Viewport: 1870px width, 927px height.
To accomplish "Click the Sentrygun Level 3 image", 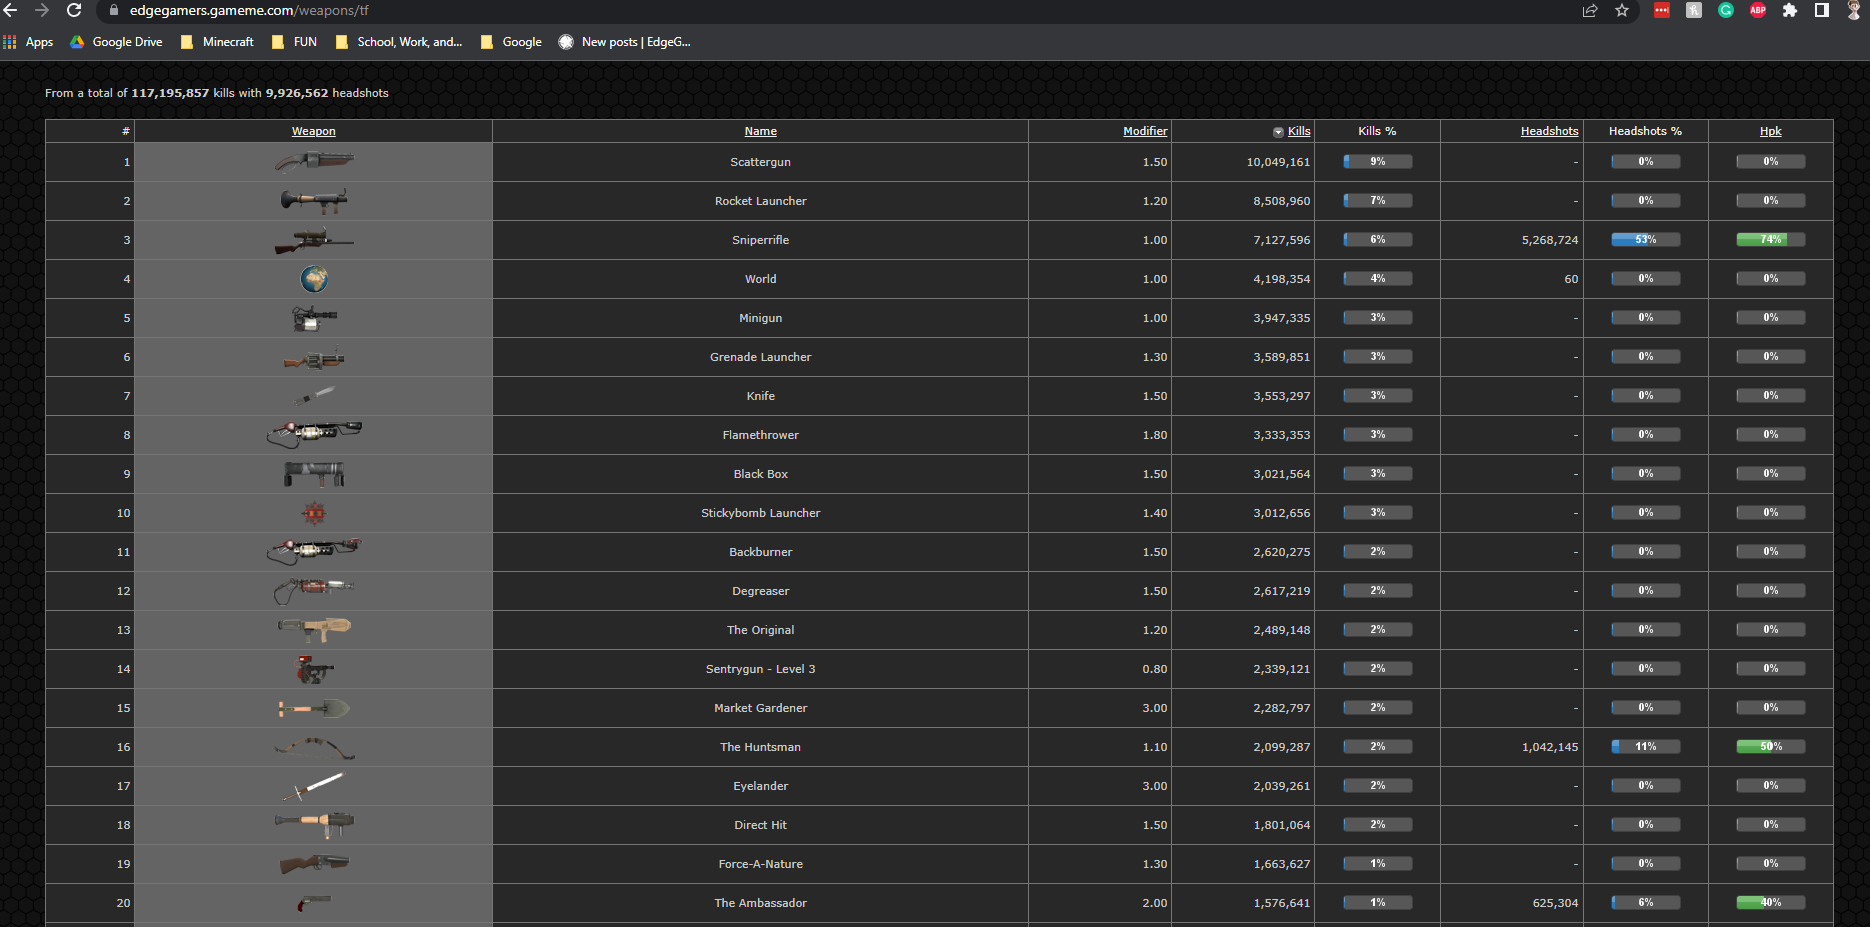I will click(x=314, y=669).
